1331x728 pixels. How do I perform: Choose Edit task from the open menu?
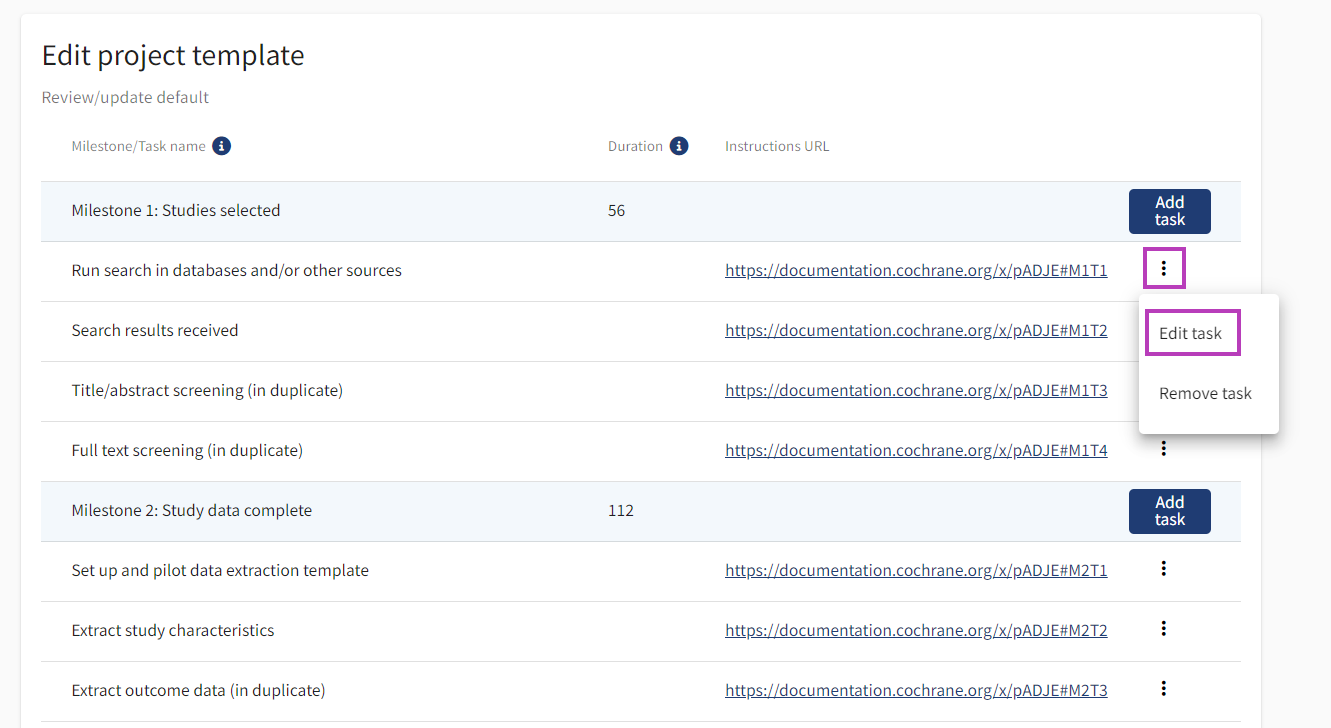1190,333
